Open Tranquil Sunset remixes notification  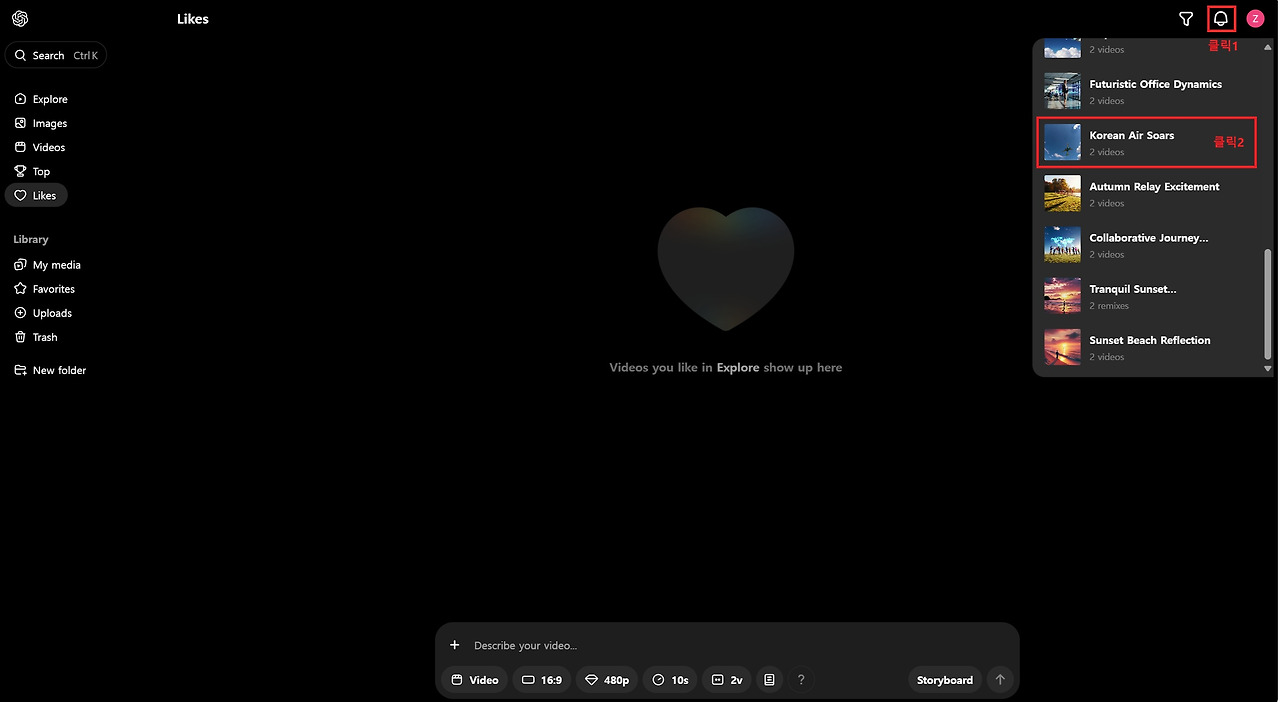1148,296
